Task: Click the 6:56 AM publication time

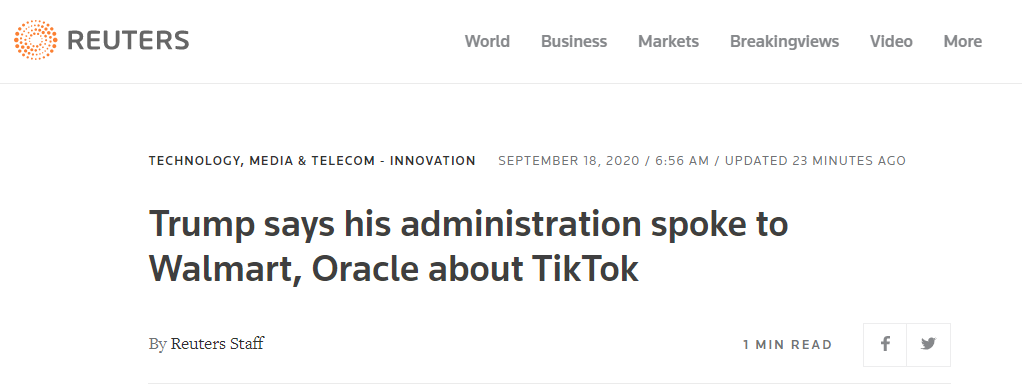Action: [x=682, y=160]
